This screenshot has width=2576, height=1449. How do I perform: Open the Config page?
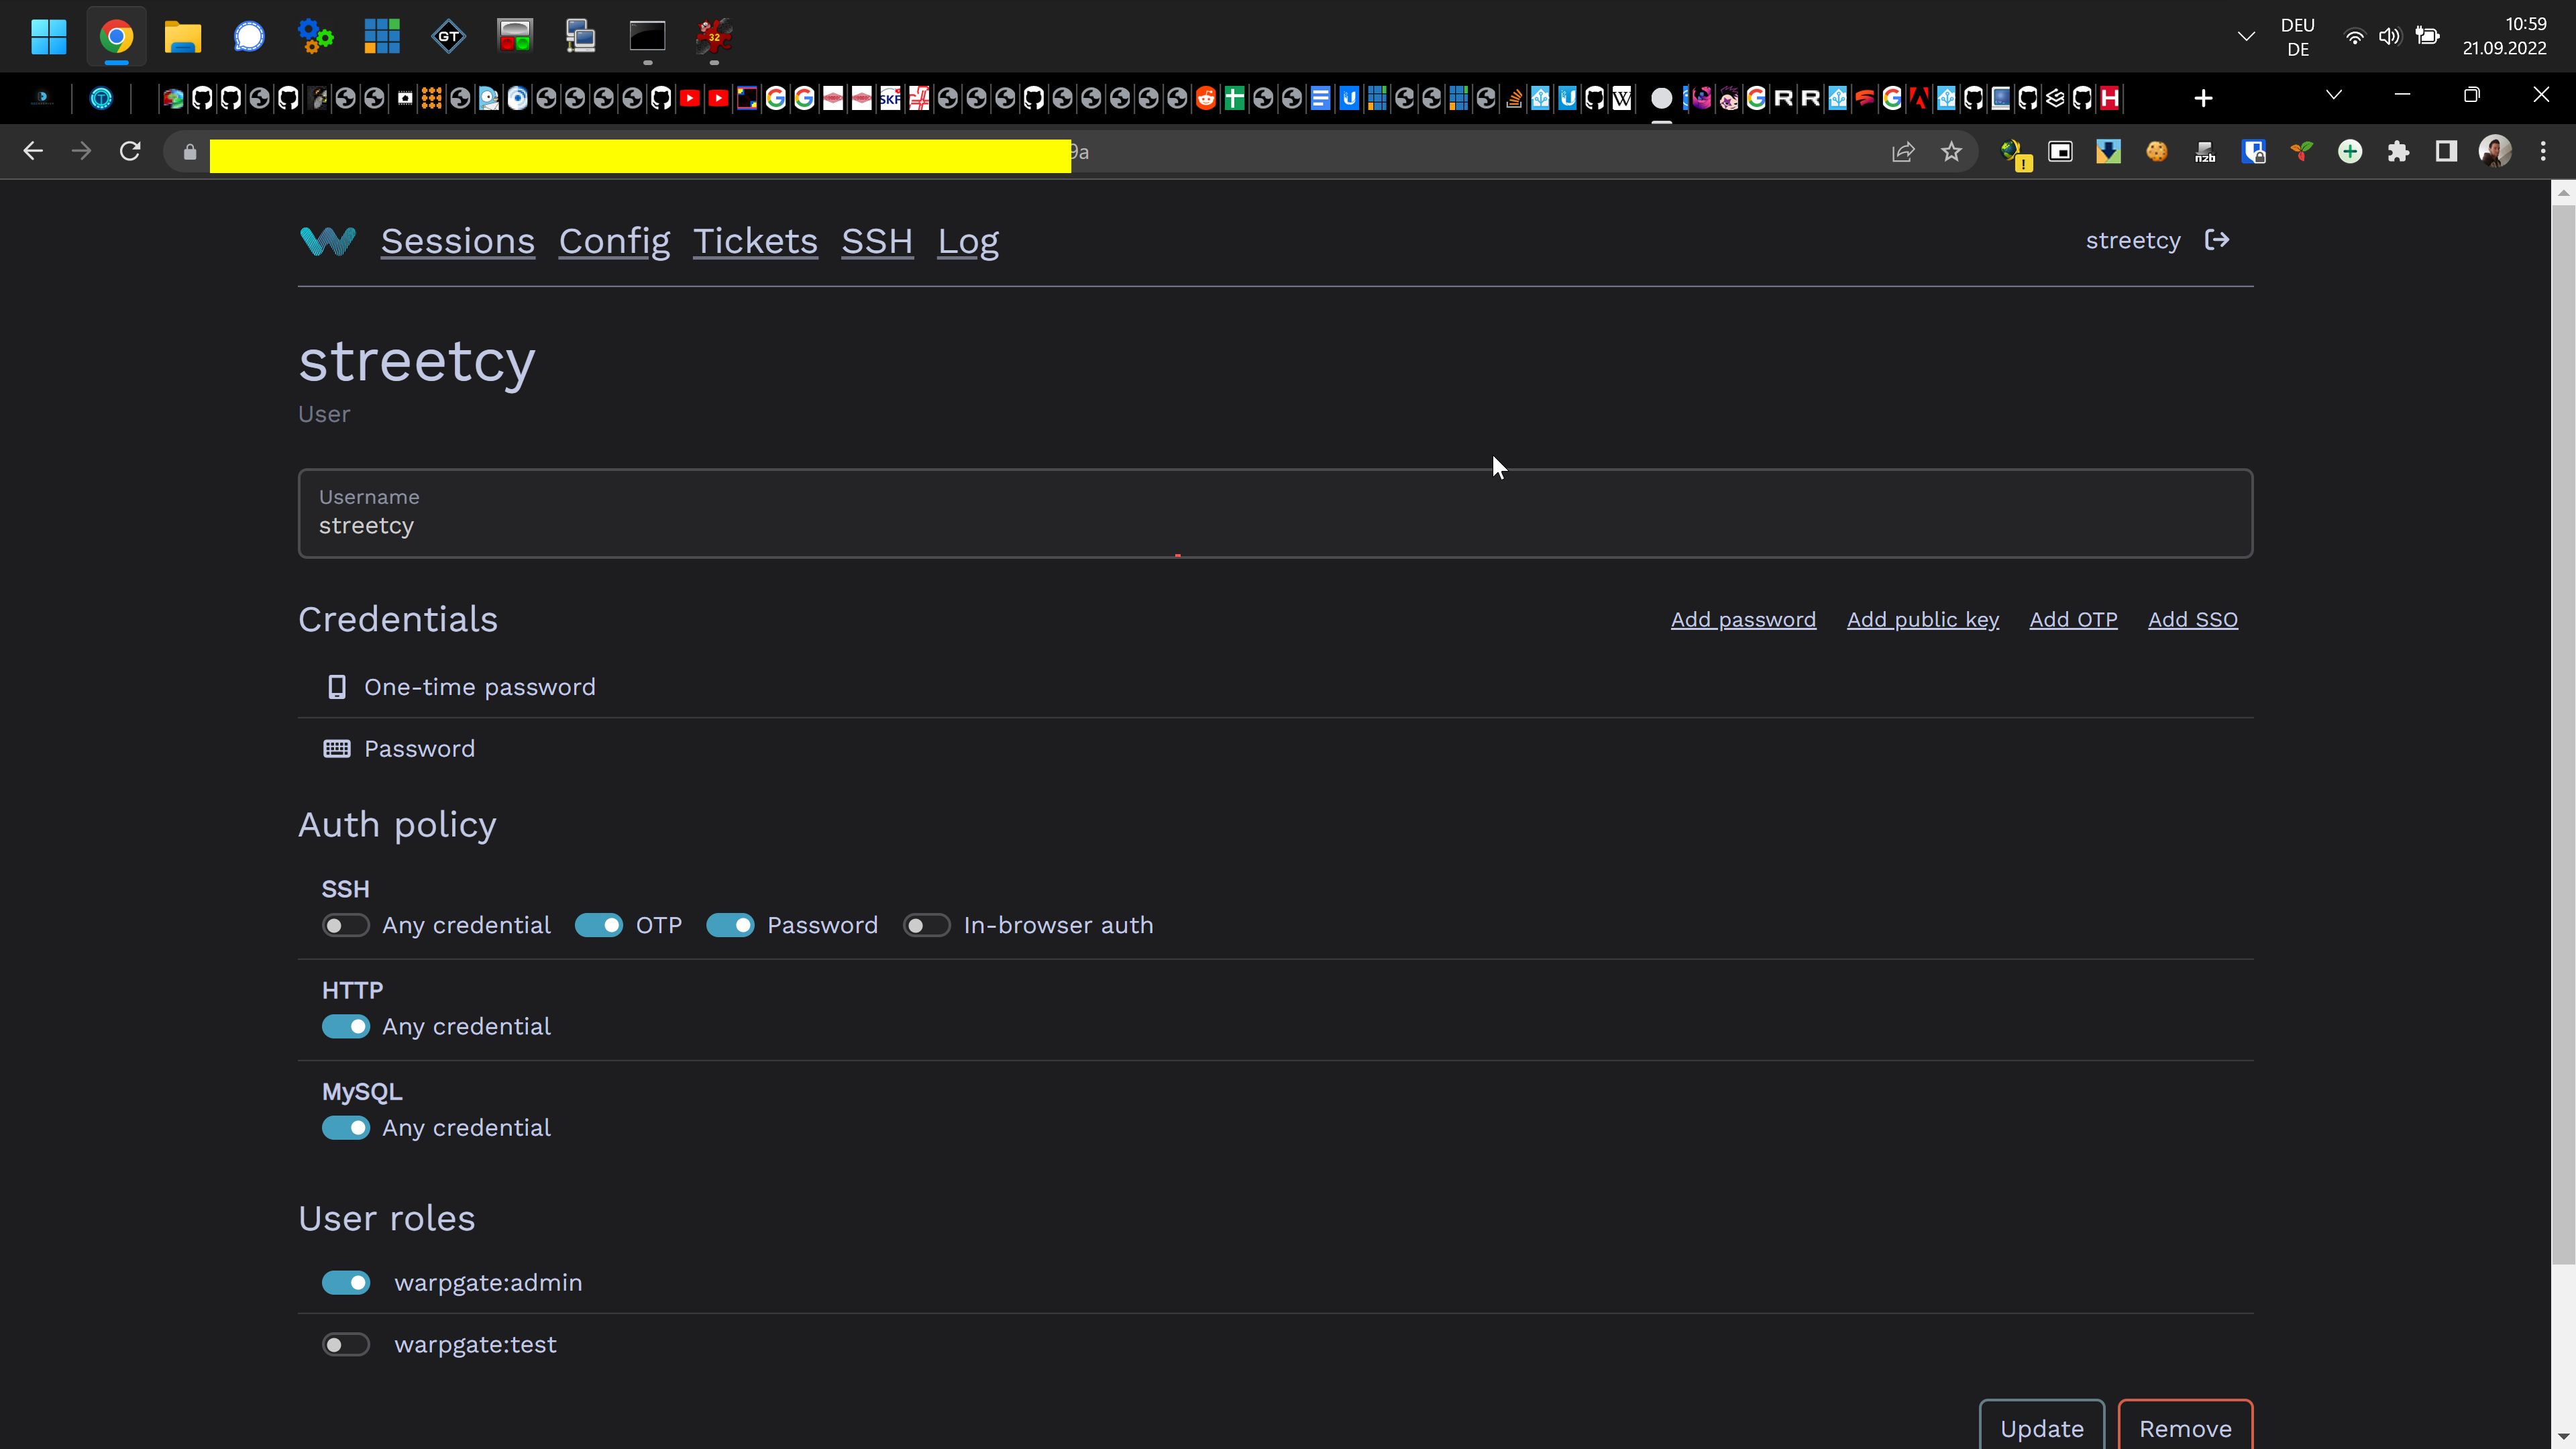pos(614,241)
